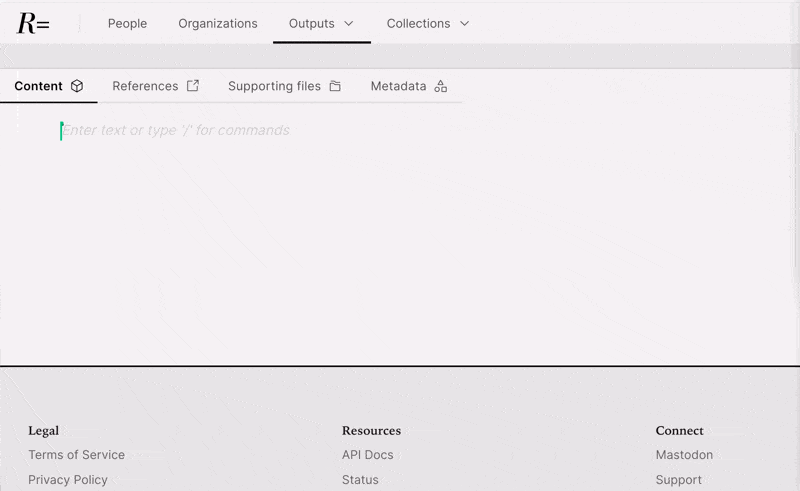
Task: Click the shapes icon beside Metadata
Action: pos(440,86)
